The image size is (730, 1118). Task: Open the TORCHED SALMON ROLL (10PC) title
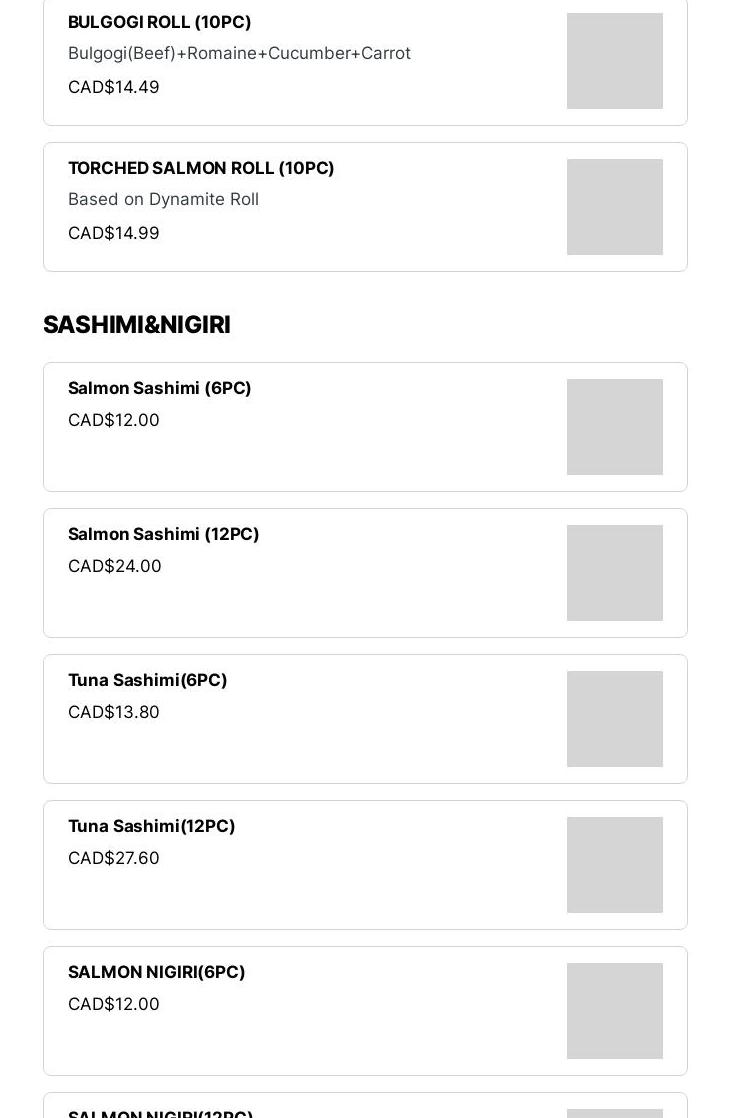201,168
